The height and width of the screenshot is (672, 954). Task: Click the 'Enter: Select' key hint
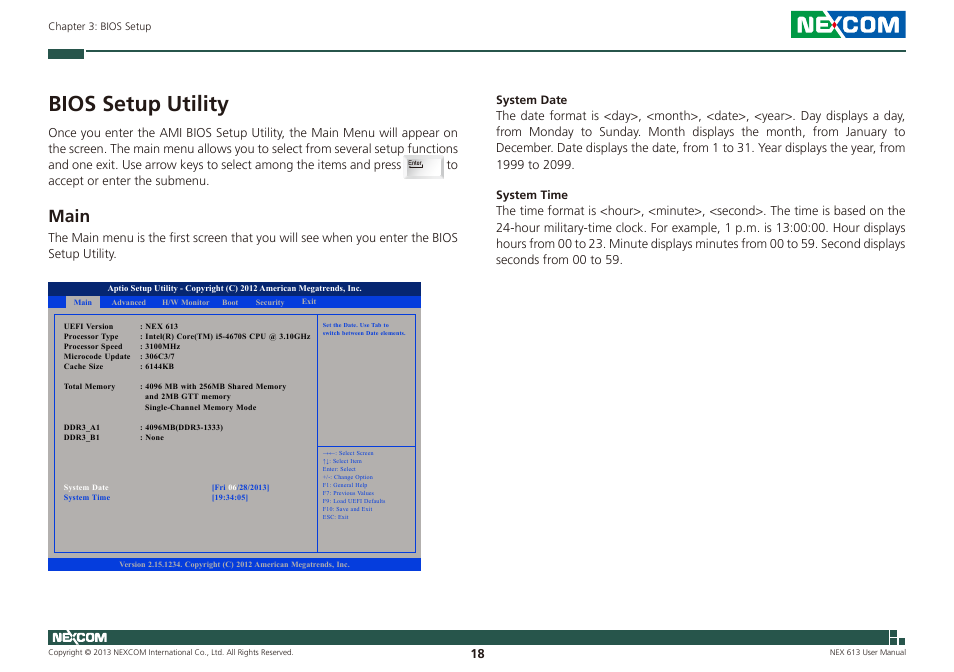(x=339, y=469)
